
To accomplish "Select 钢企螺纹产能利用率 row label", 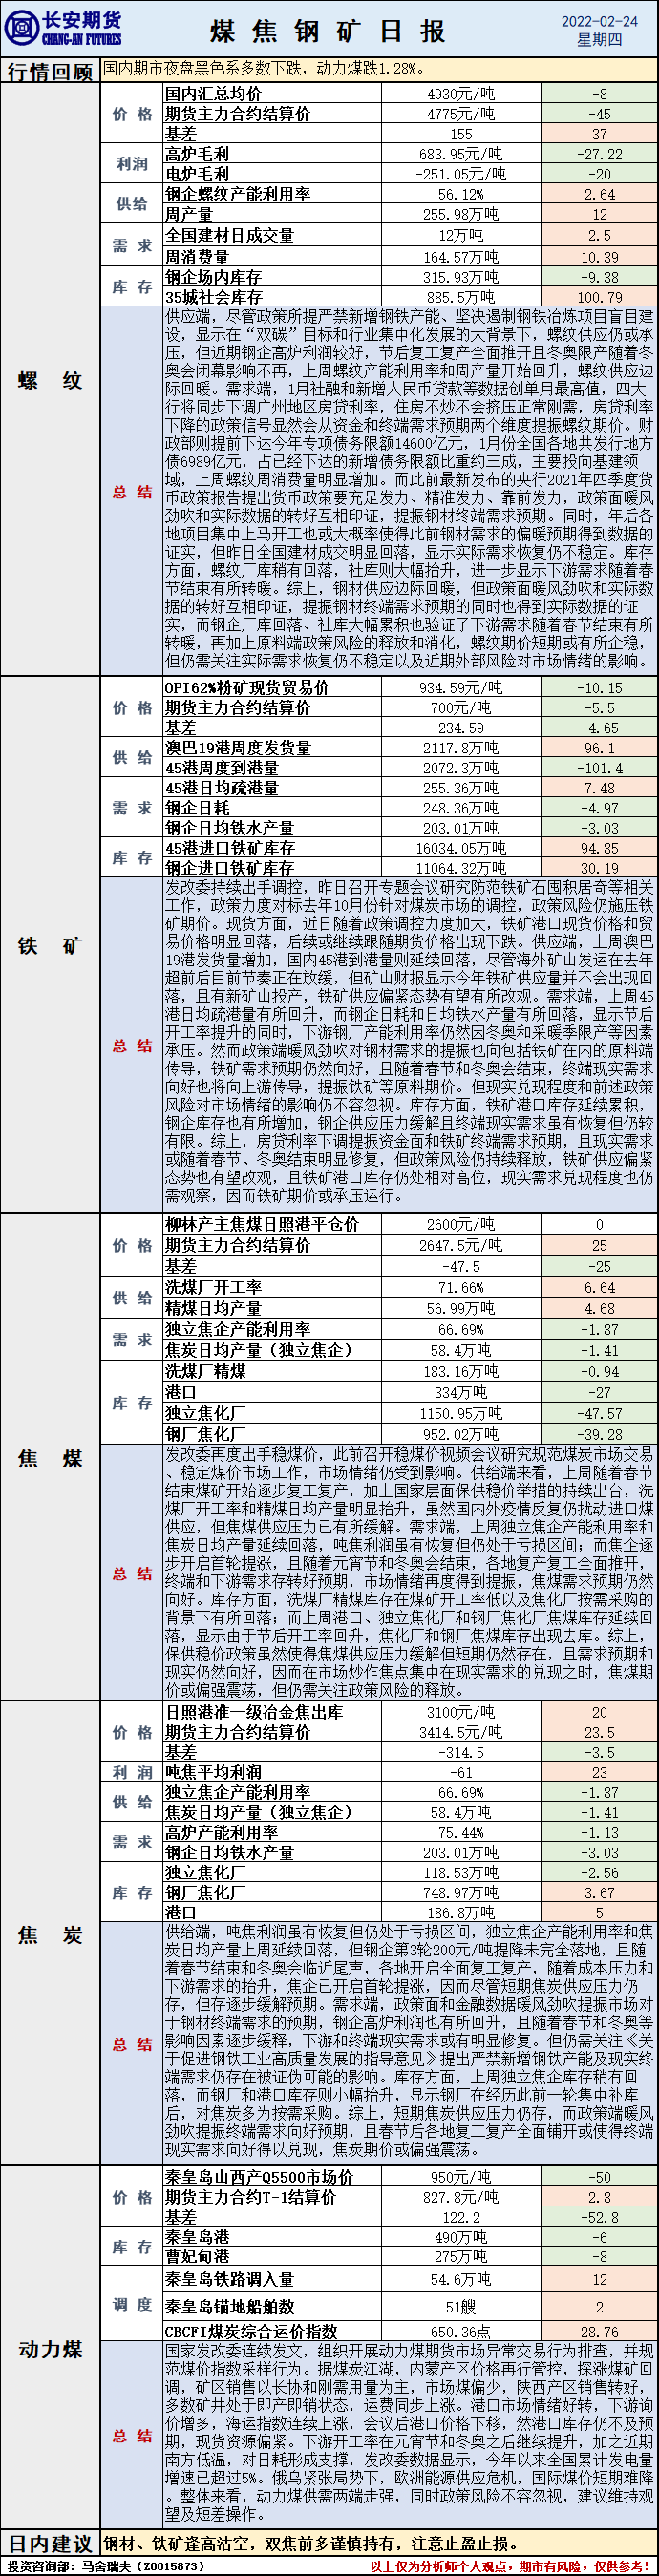I will click(x=238, y=194).
